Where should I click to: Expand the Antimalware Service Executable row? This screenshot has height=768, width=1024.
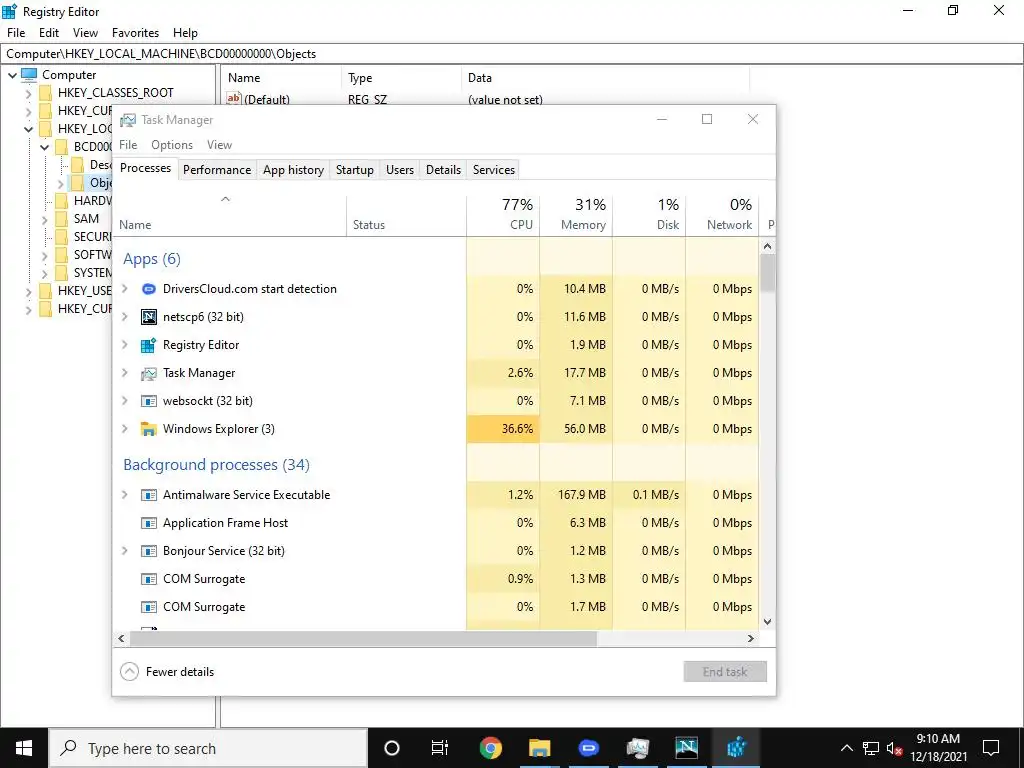tap(125, 495)
